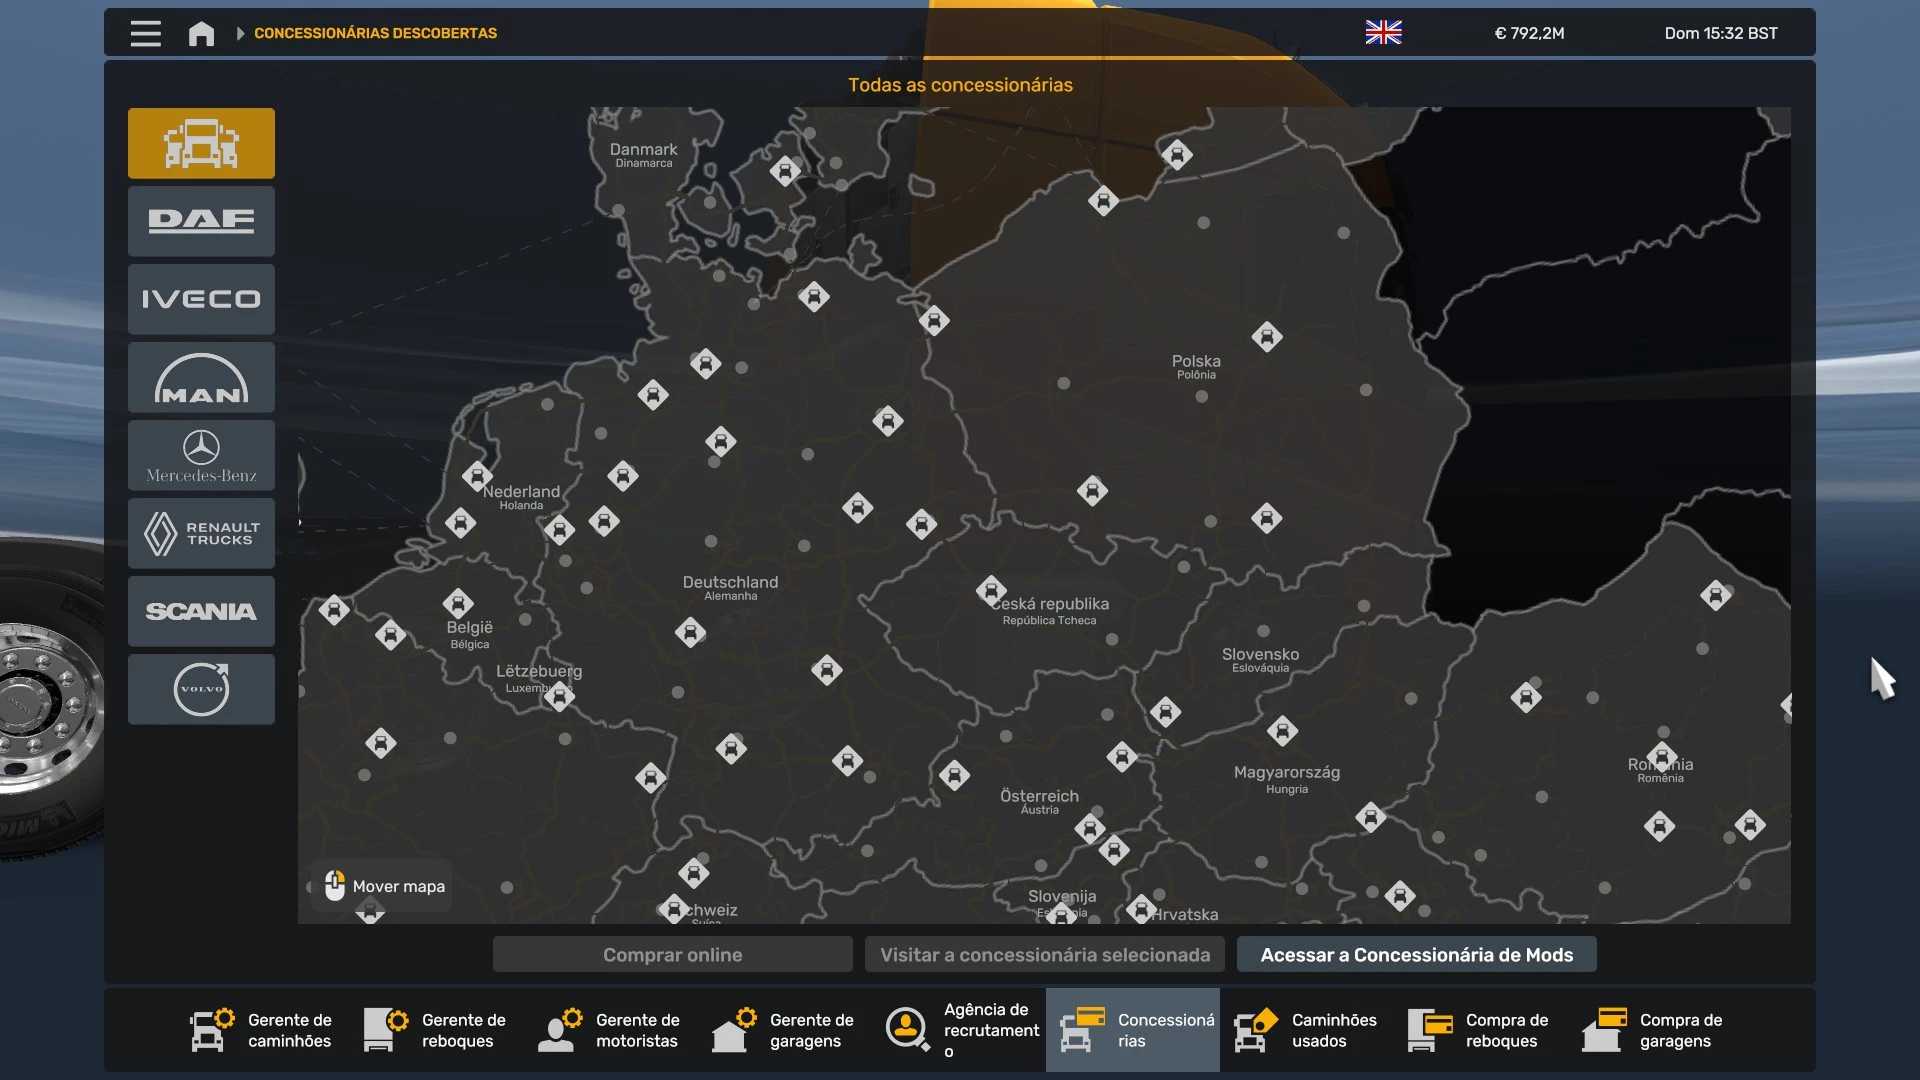The height and width of the screenshot is (1080, 1920).
Task: Choose the Mercedes-Benz brand filter
Action: [201, 455]
